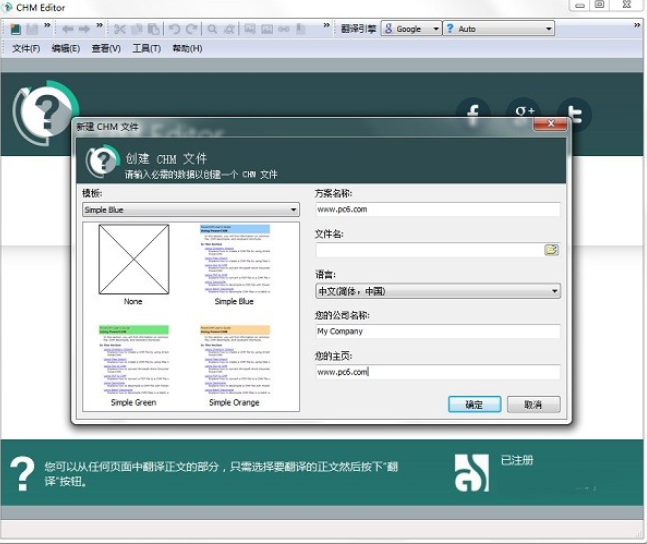Open the Auto language dropdown

tap(498, 28)
